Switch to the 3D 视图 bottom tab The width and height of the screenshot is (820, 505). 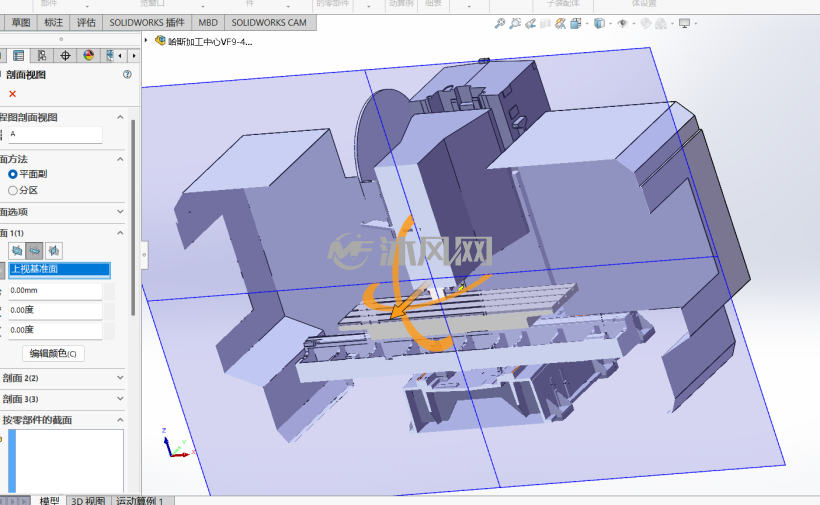click(88, 500)
